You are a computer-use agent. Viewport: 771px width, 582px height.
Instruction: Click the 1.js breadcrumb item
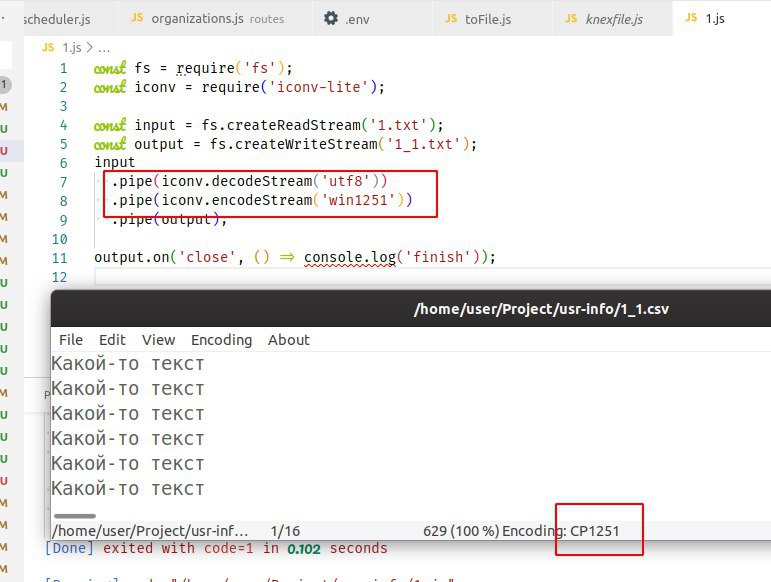point(72,48)
